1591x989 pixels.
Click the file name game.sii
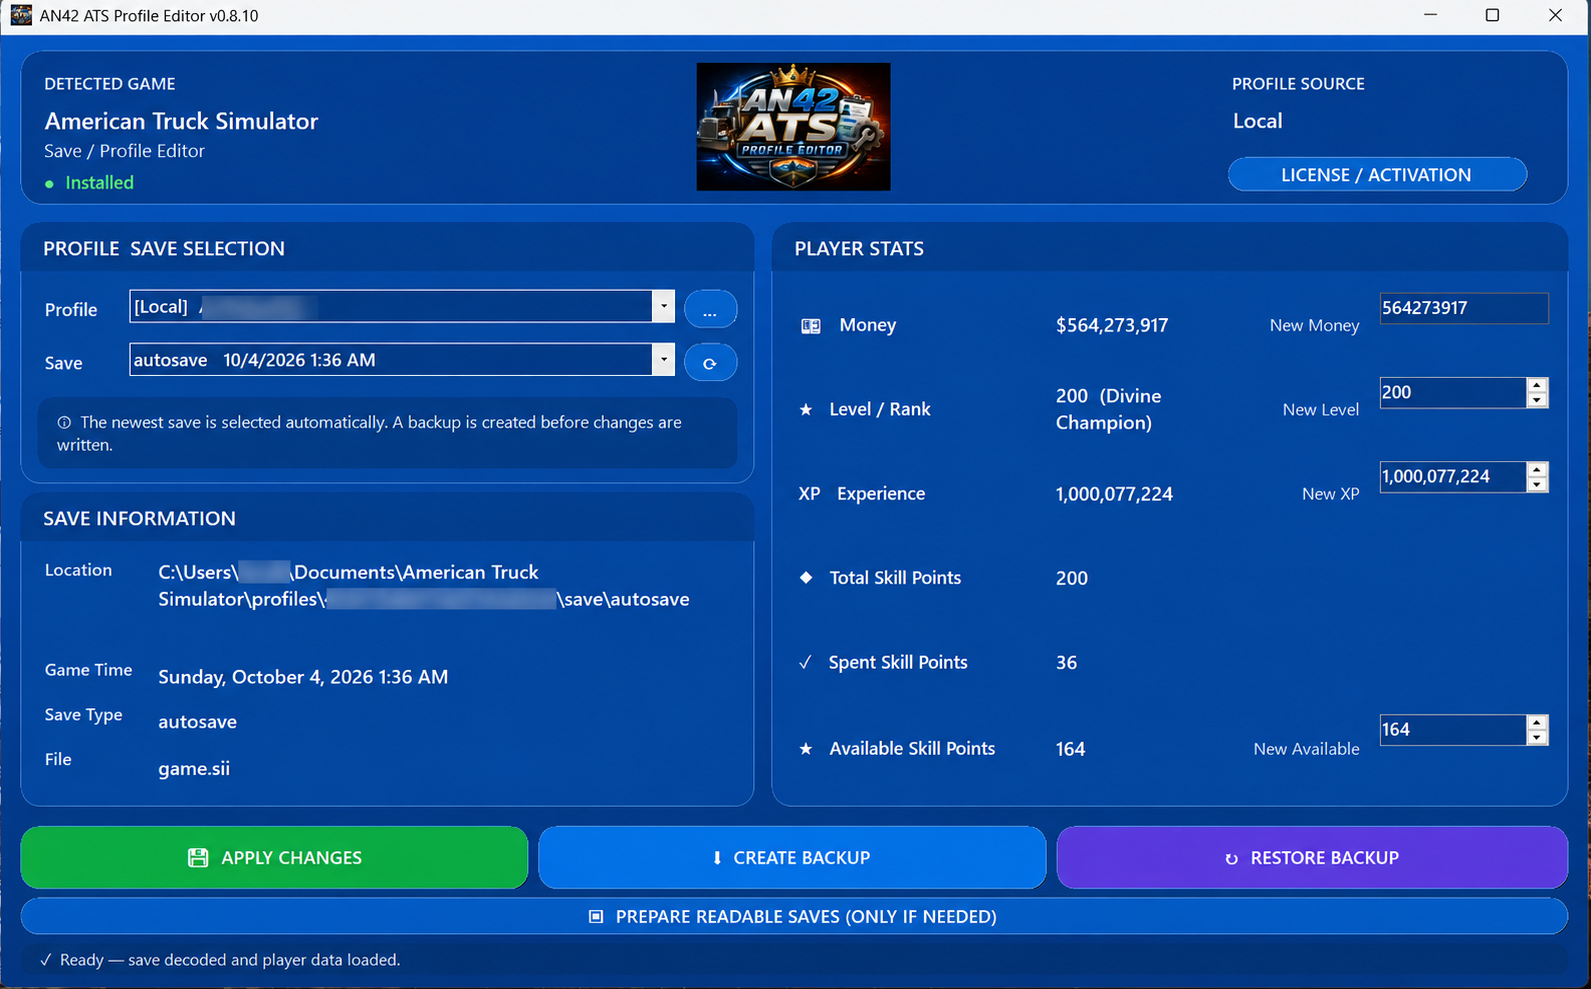(x=194, y=768)
